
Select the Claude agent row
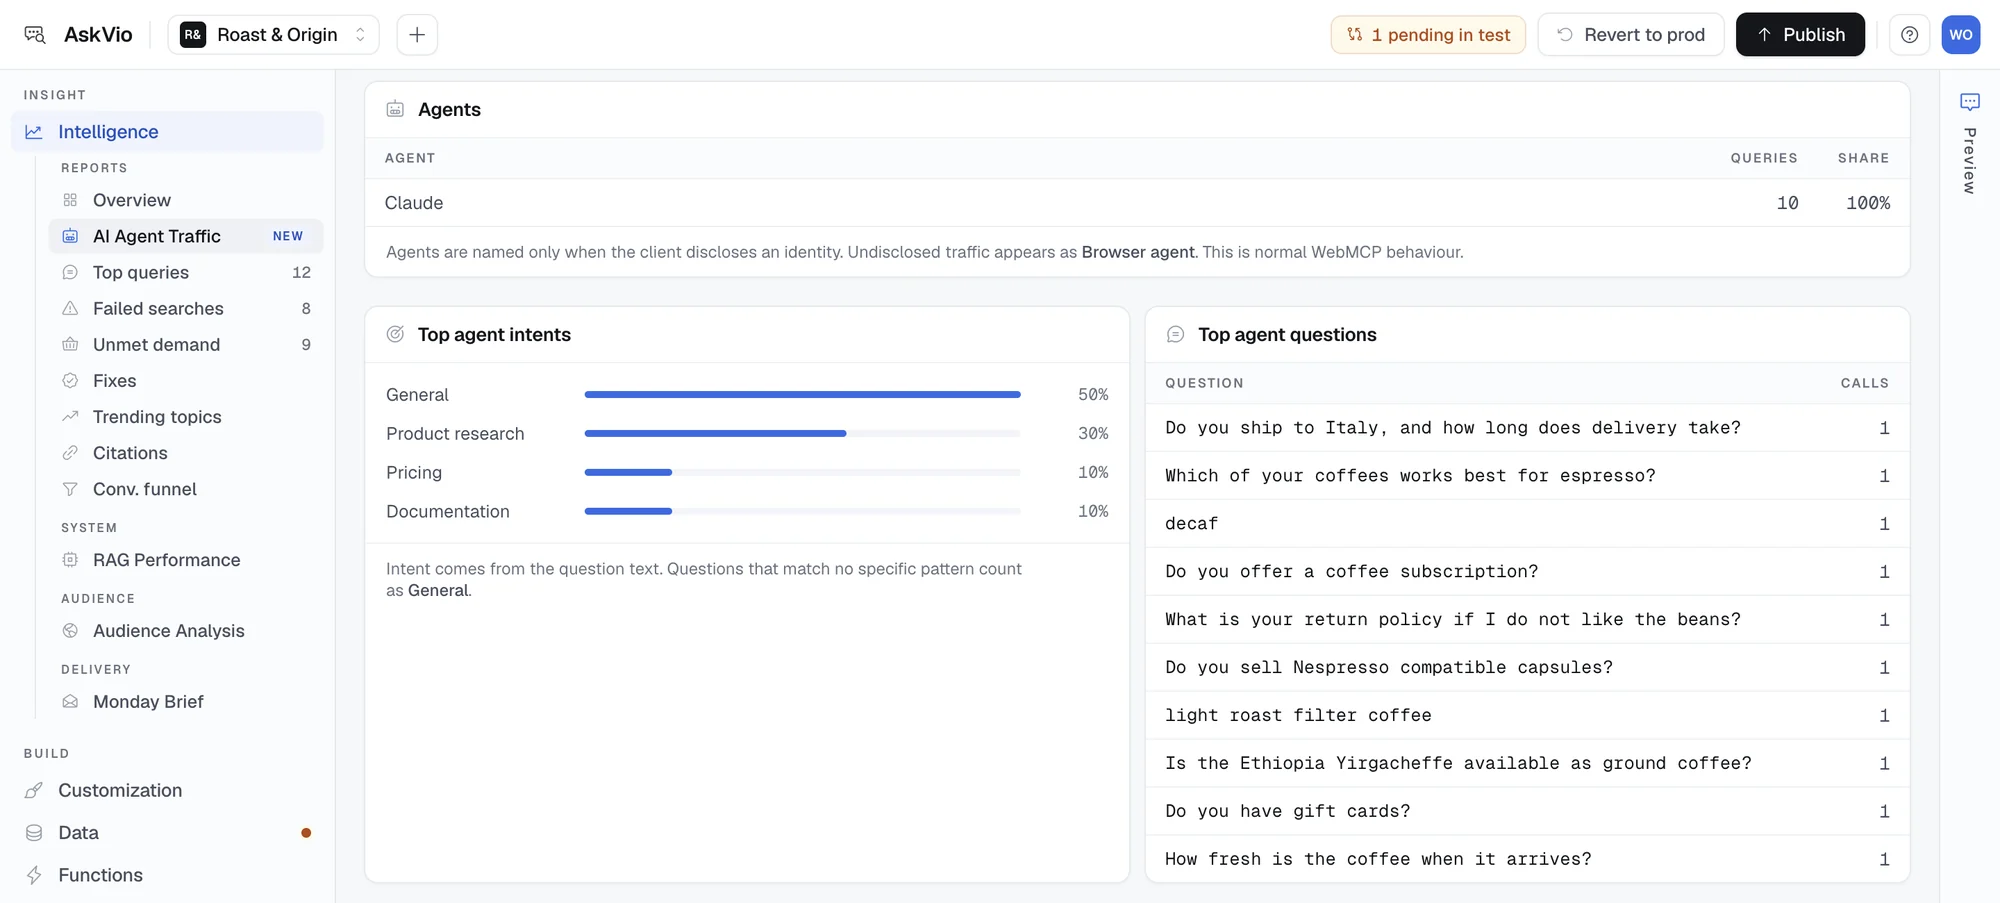pos(1137,203)
